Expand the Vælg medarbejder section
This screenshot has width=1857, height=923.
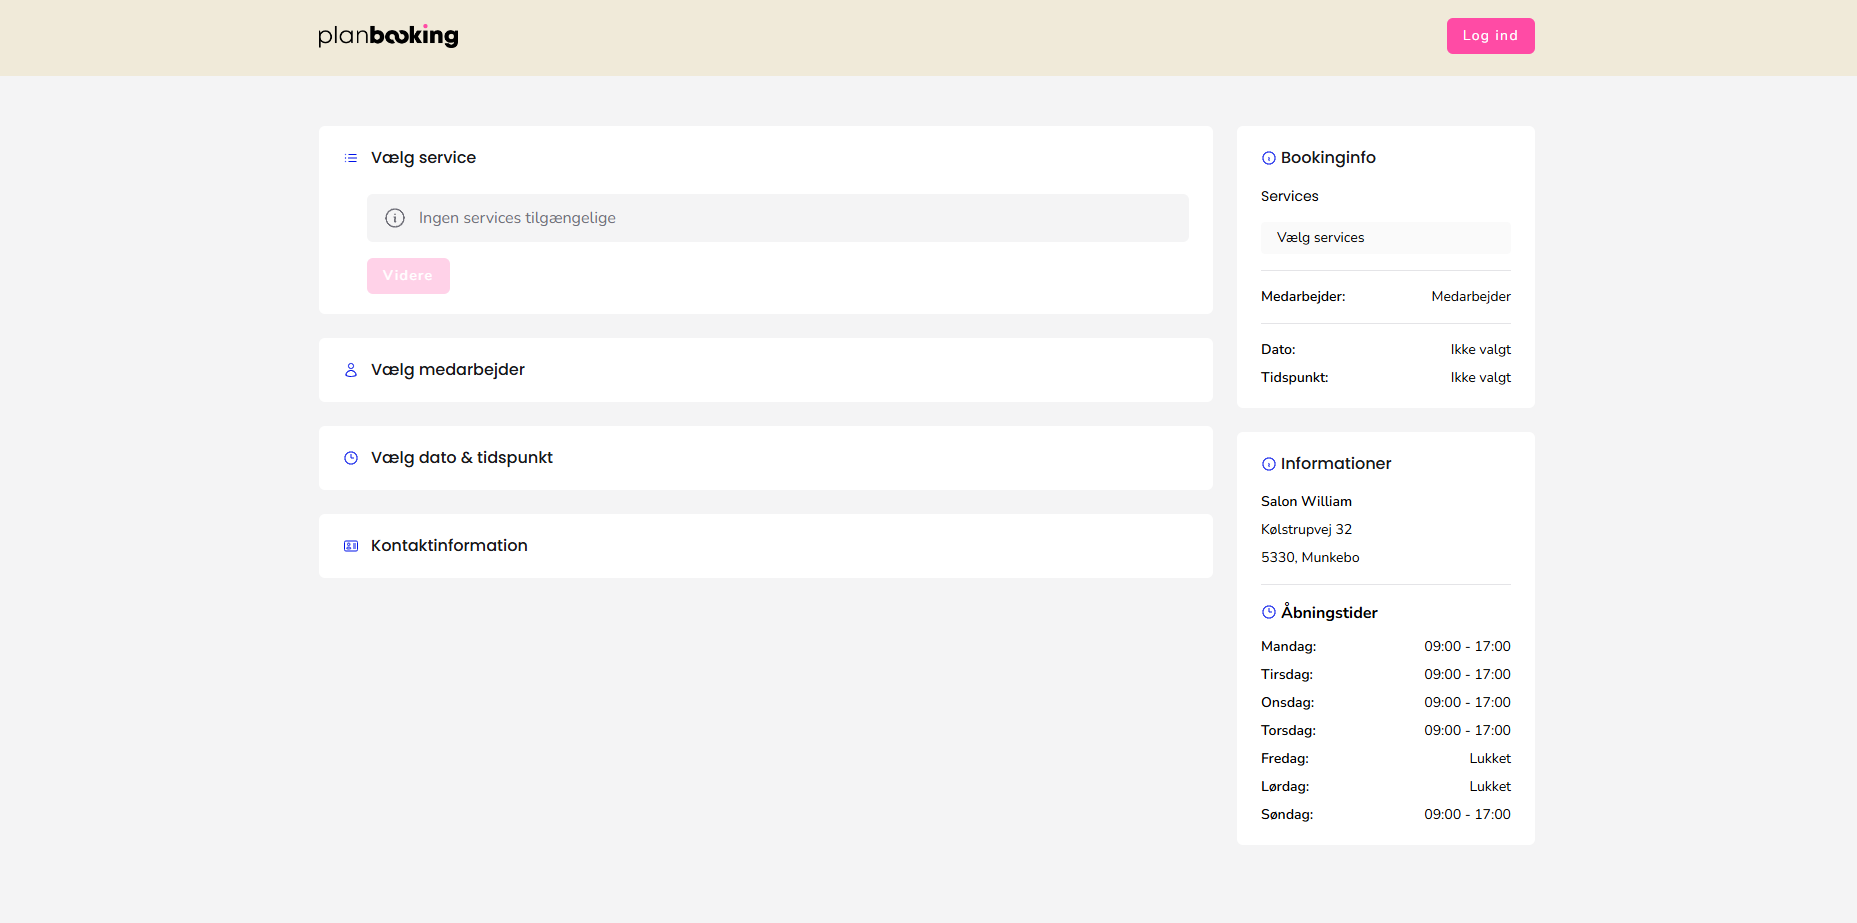click(x=765, y=370)
